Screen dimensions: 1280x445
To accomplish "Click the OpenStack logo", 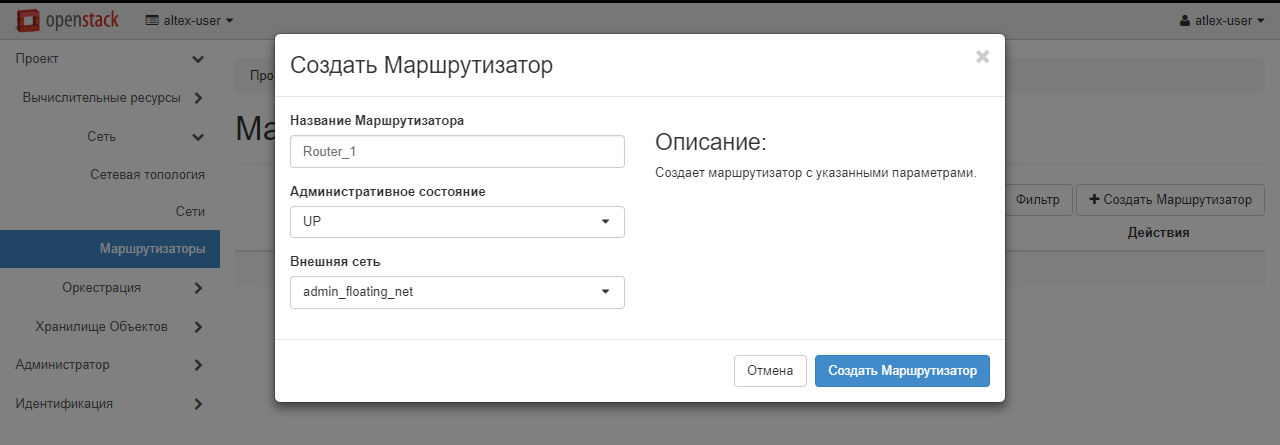I will point(68,20).
